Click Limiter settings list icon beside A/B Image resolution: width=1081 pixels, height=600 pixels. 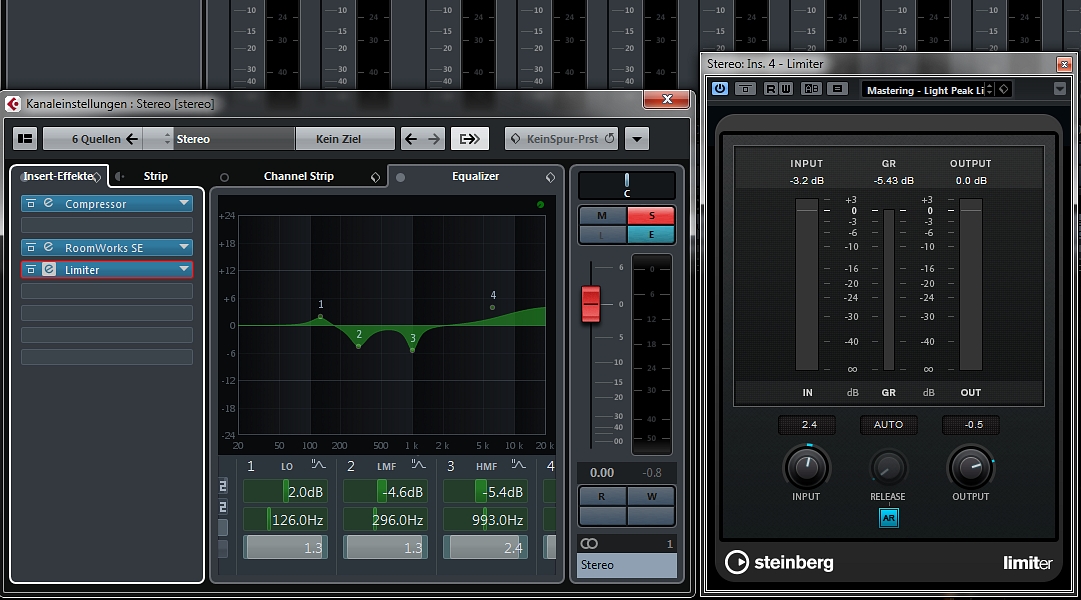(x=837, y=89)
